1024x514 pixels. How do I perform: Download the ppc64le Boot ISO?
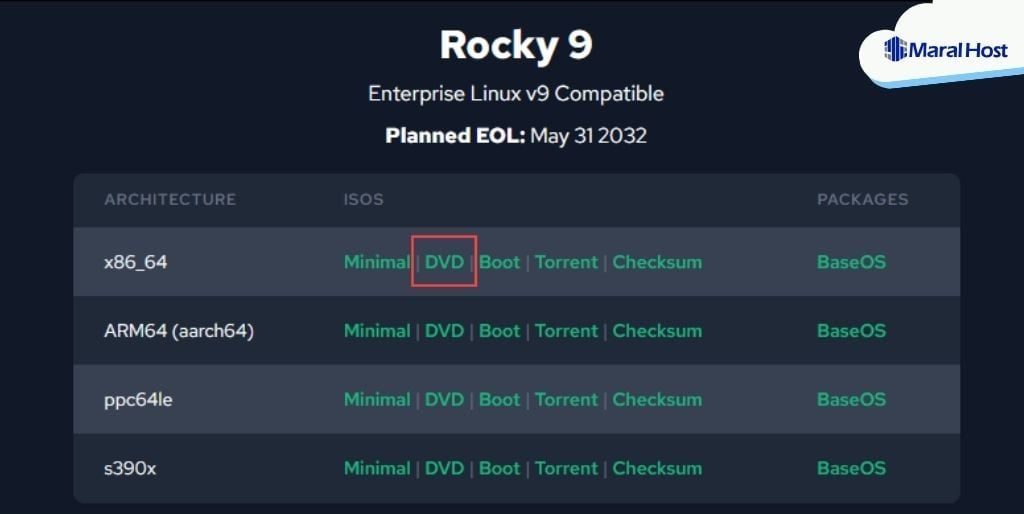500,399
